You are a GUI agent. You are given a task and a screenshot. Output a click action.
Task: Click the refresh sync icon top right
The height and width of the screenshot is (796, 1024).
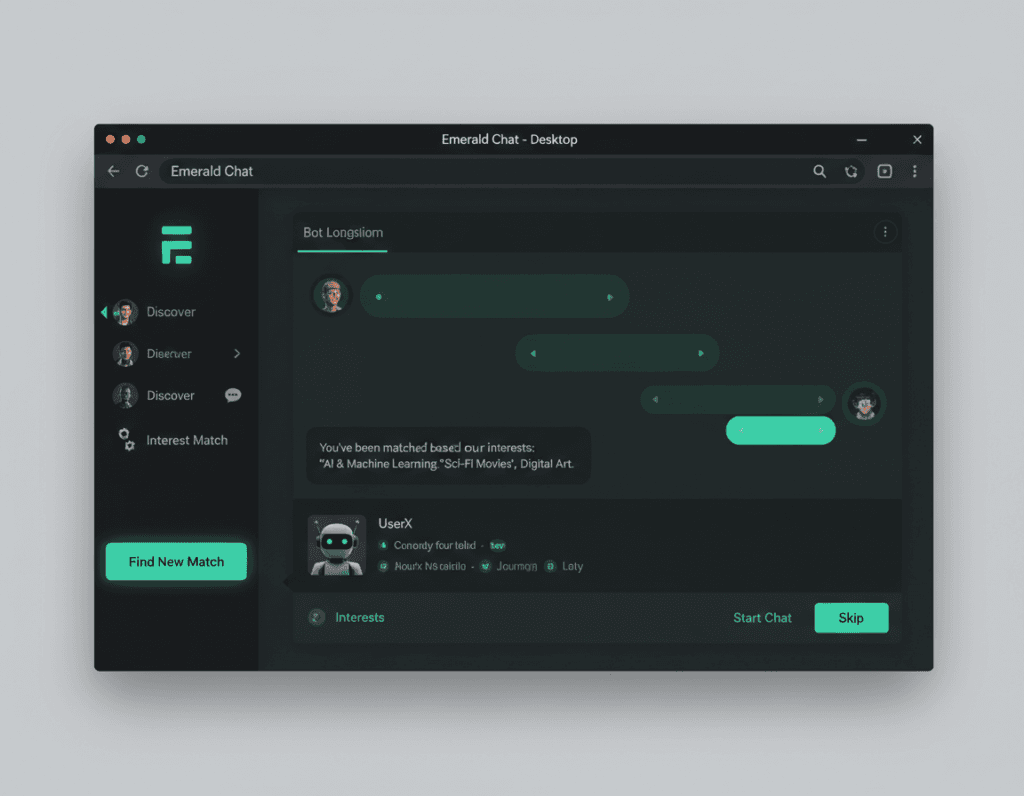point(851,171)
